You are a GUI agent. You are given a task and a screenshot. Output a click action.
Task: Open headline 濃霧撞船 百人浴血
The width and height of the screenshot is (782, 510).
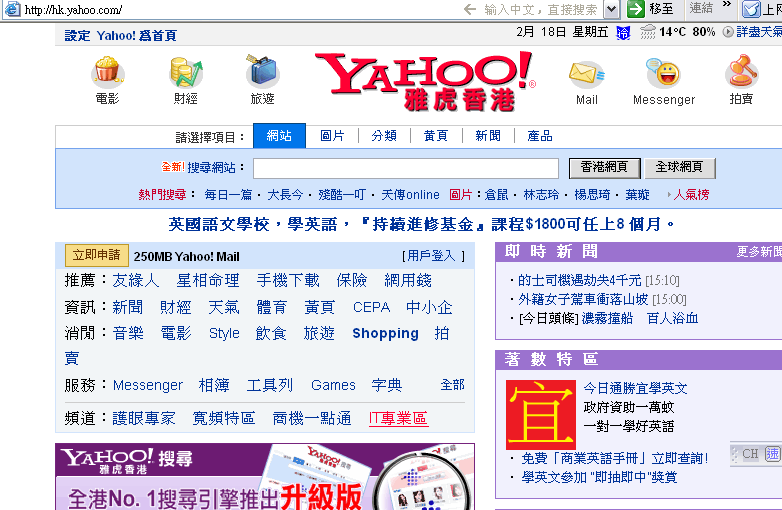(640, 318)
